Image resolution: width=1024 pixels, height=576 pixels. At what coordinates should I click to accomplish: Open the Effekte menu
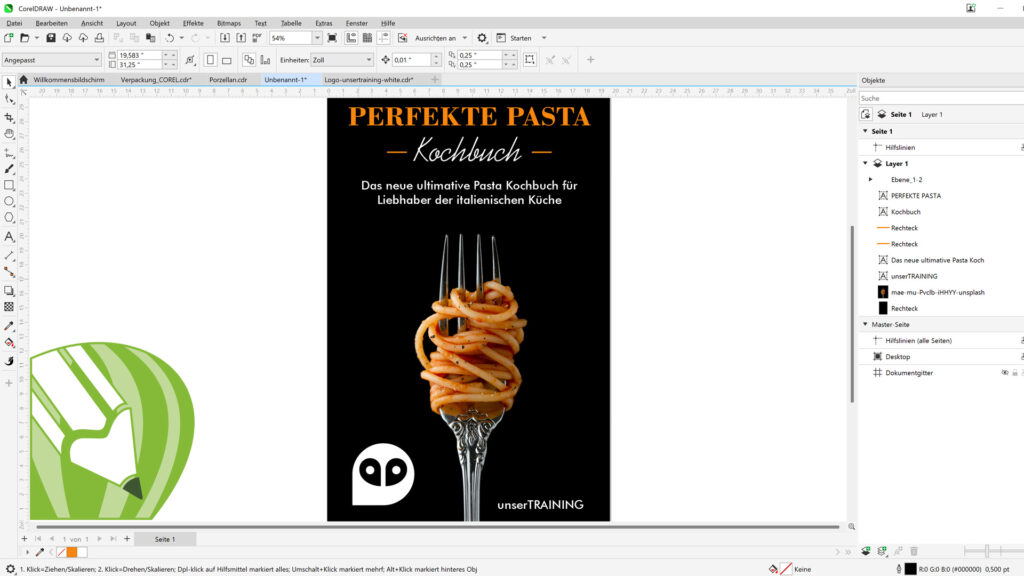[193, 23]
